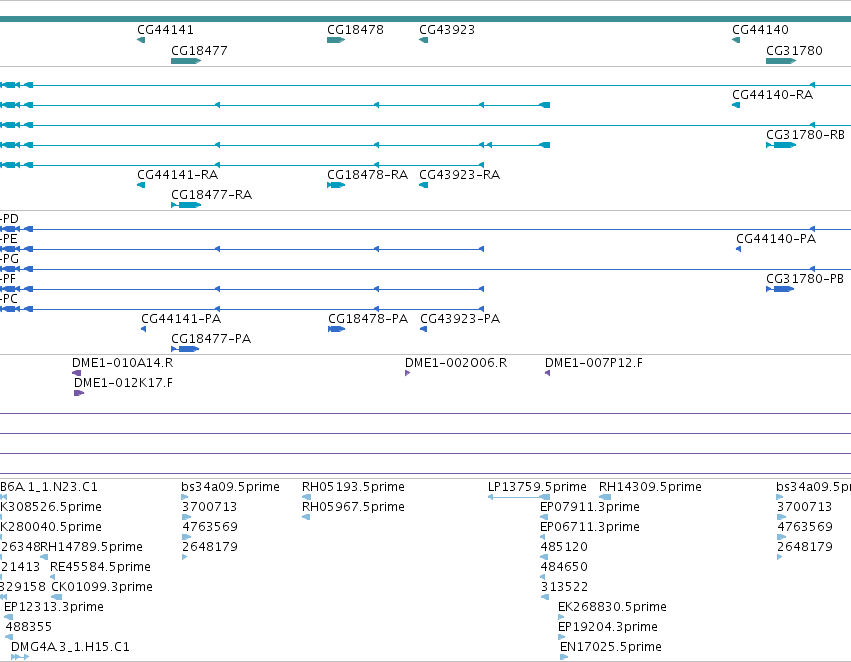Select the EP12313.3prime feature label
851x662 pixels.
coord(54,607)
